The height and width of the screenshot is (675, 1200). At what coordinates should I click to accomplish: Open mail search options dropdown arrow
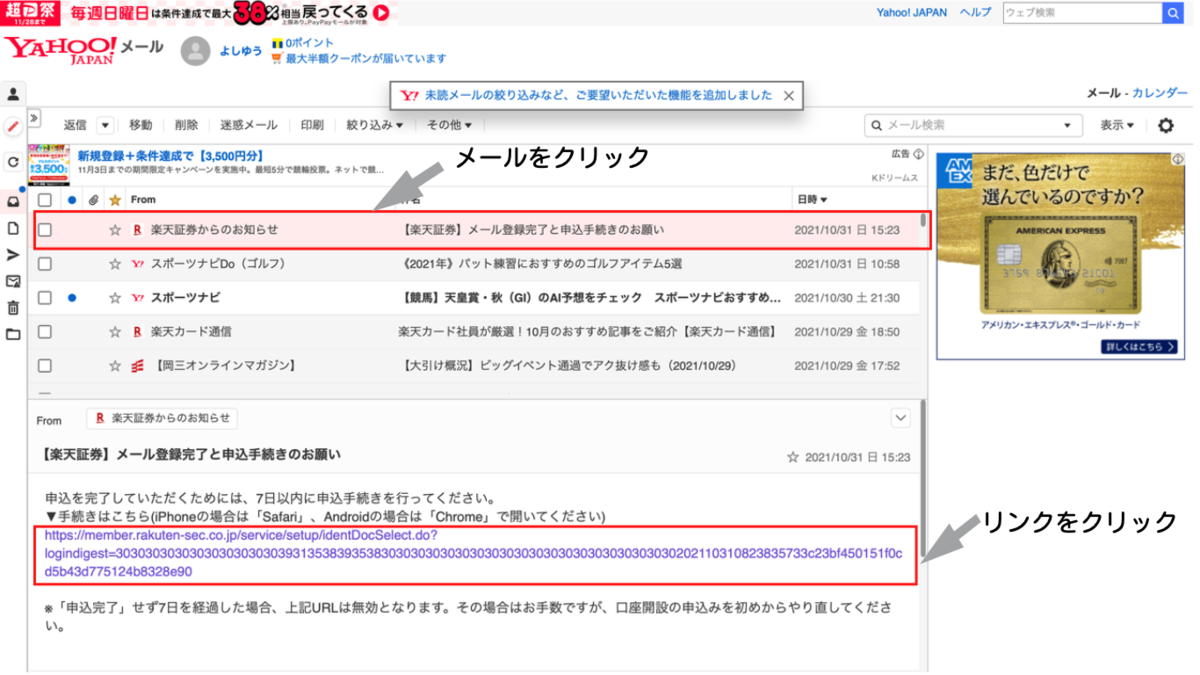1067,126
